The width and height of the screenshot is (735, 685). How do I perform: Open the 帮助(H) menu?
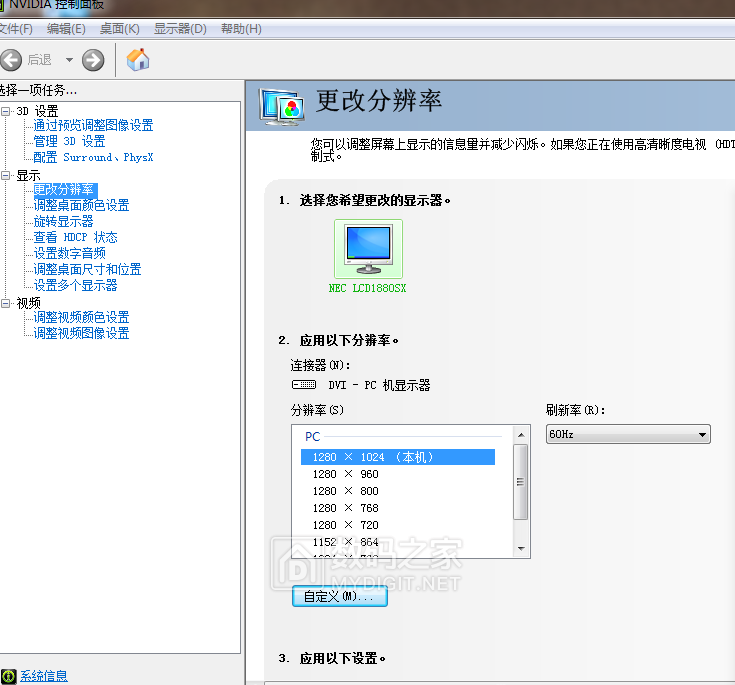tap(241, 29)
